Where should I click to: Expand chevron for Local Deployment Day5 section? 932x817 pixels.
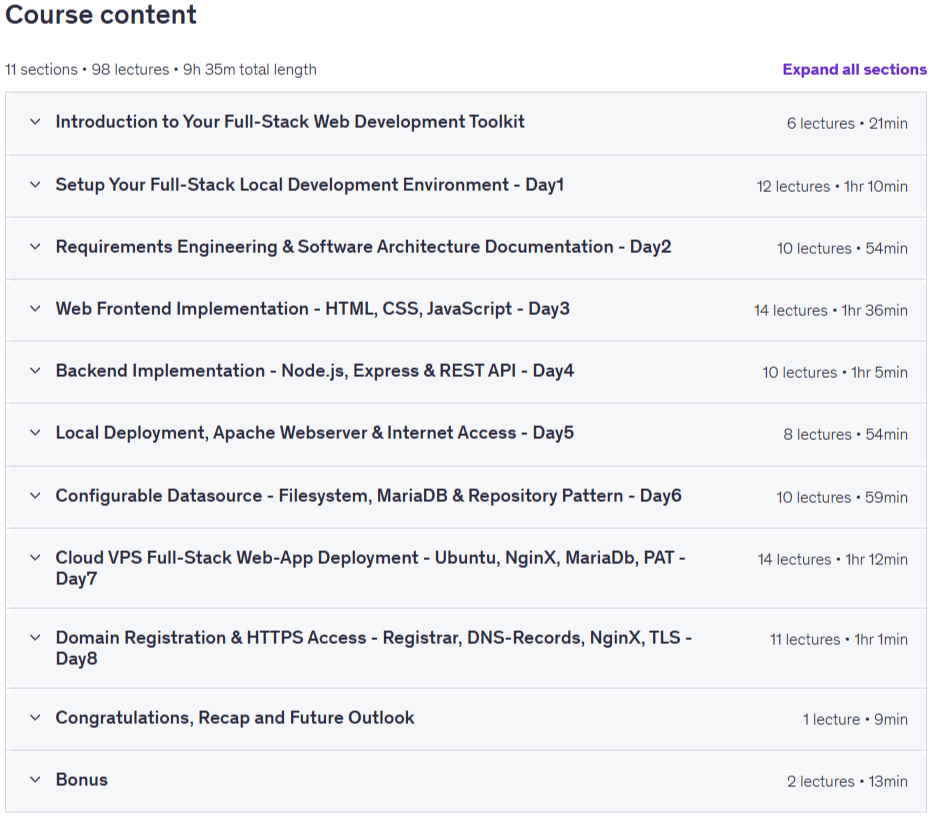35,433
